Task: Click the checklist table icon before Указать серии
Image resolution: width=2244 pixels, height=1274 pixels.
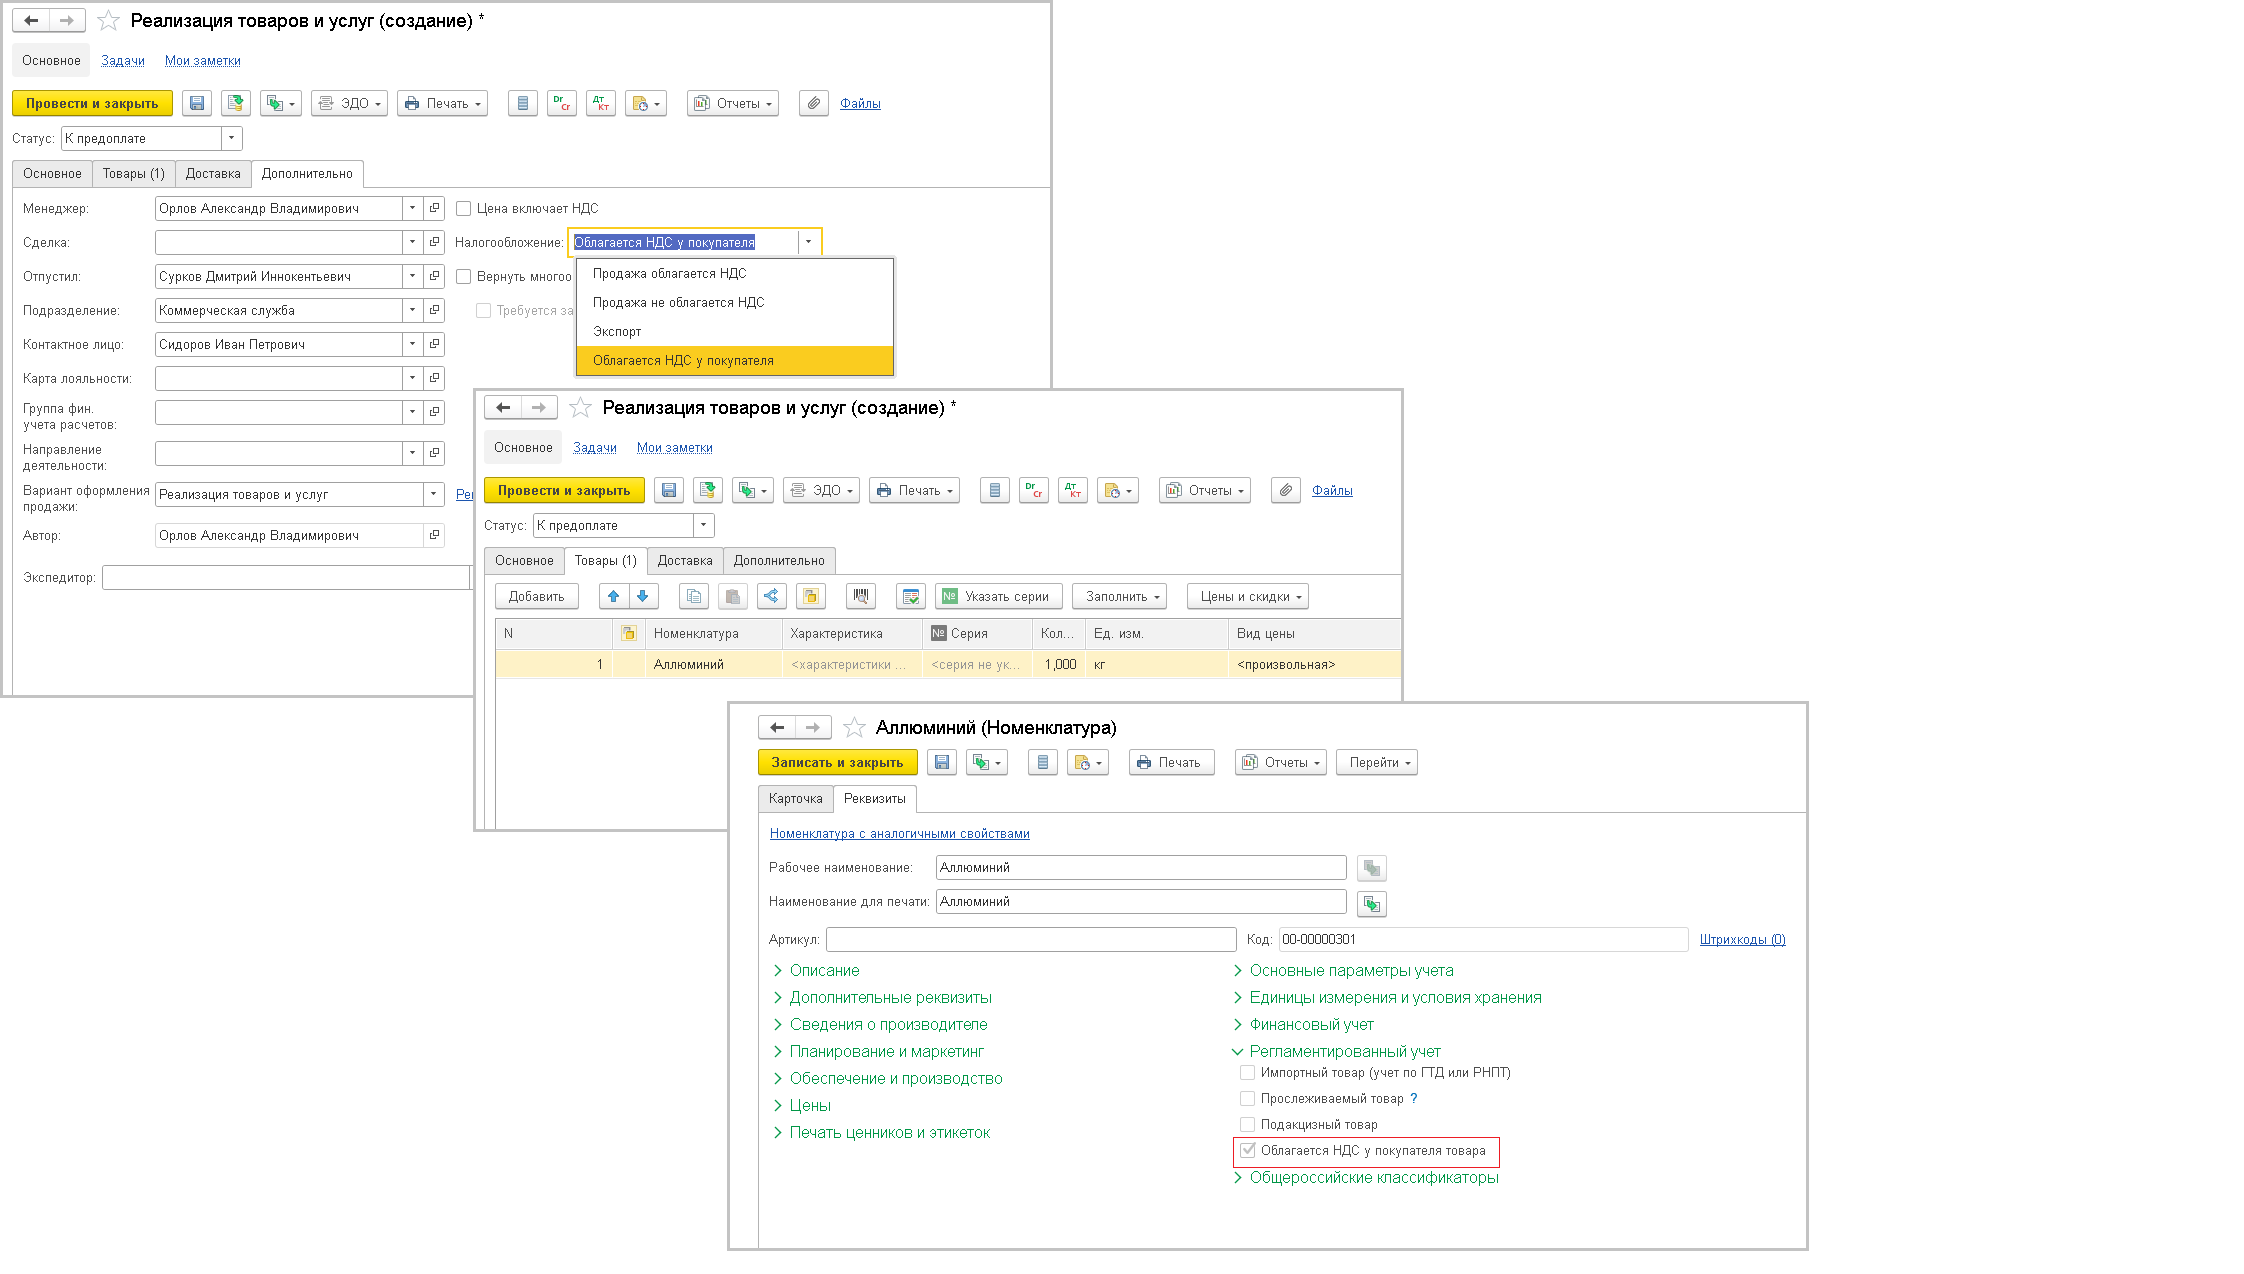Action: (x=911, y=597)
